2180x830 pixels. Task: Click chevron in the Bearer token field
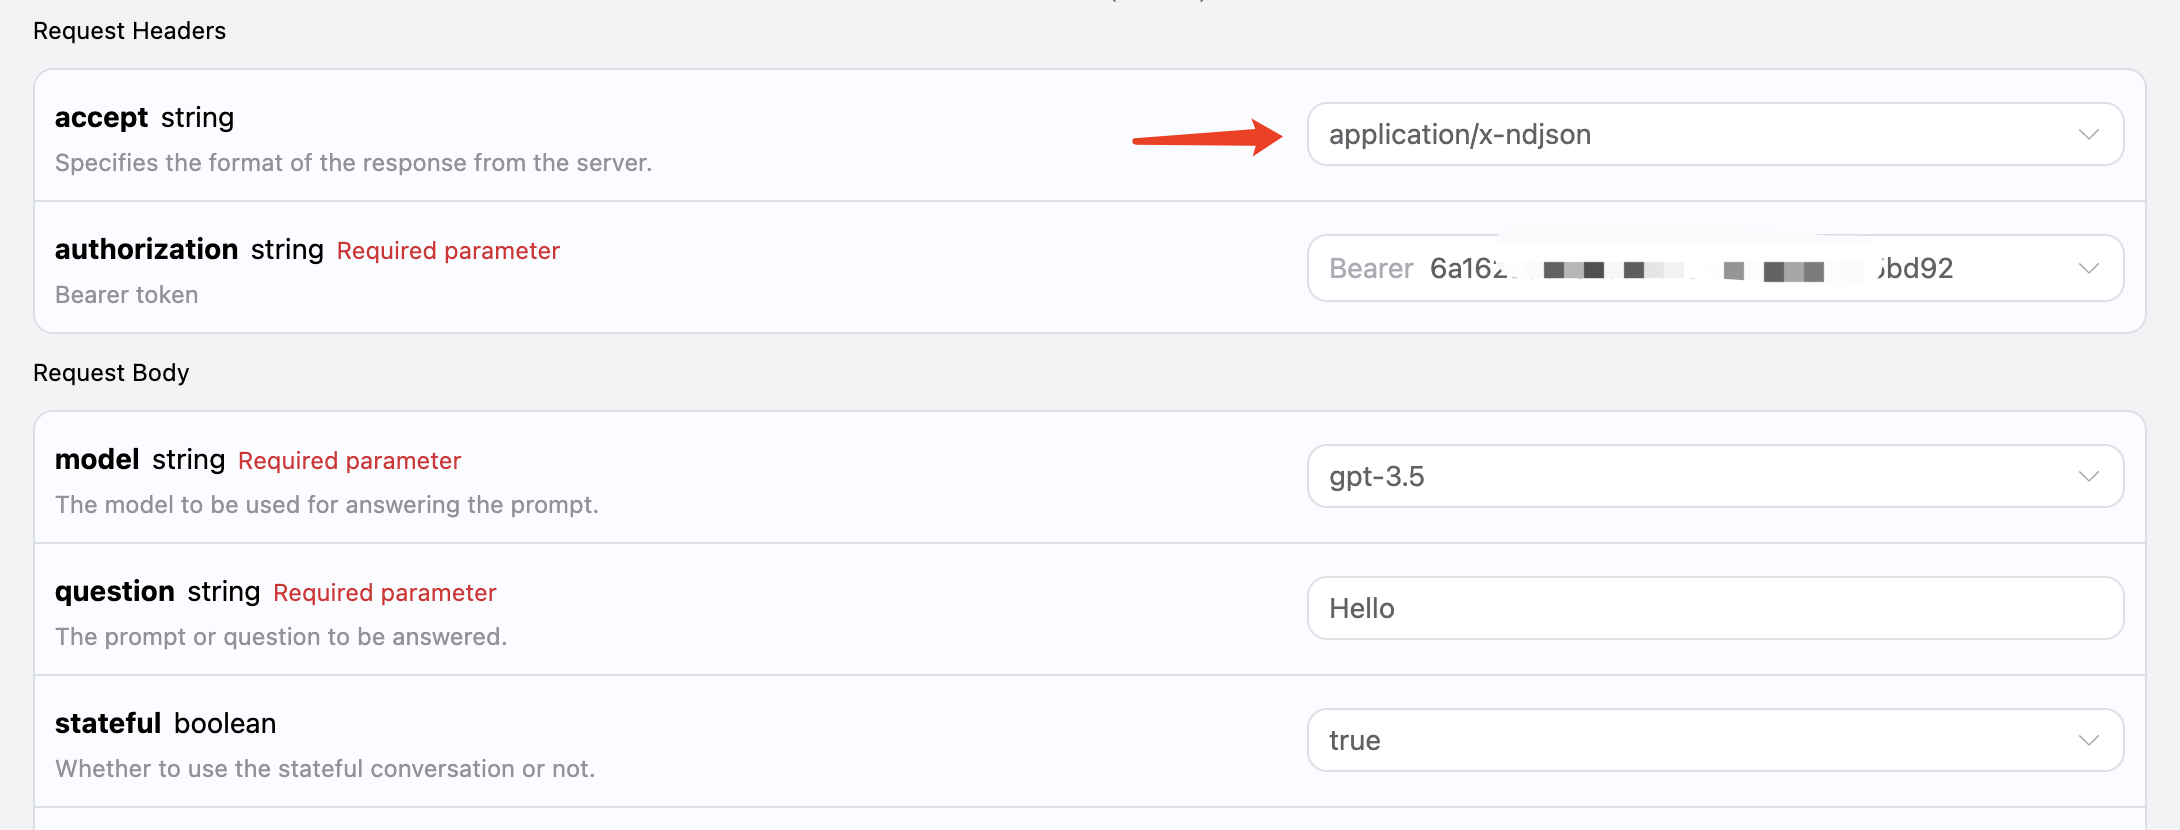pos(2088,268)
